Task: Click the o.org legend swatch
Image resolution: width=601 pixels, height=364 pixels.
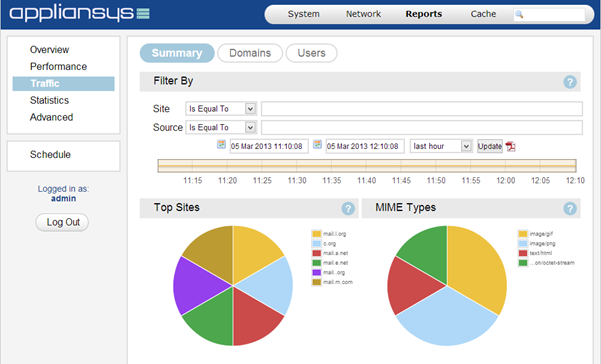Action: (x=317, y=244)
